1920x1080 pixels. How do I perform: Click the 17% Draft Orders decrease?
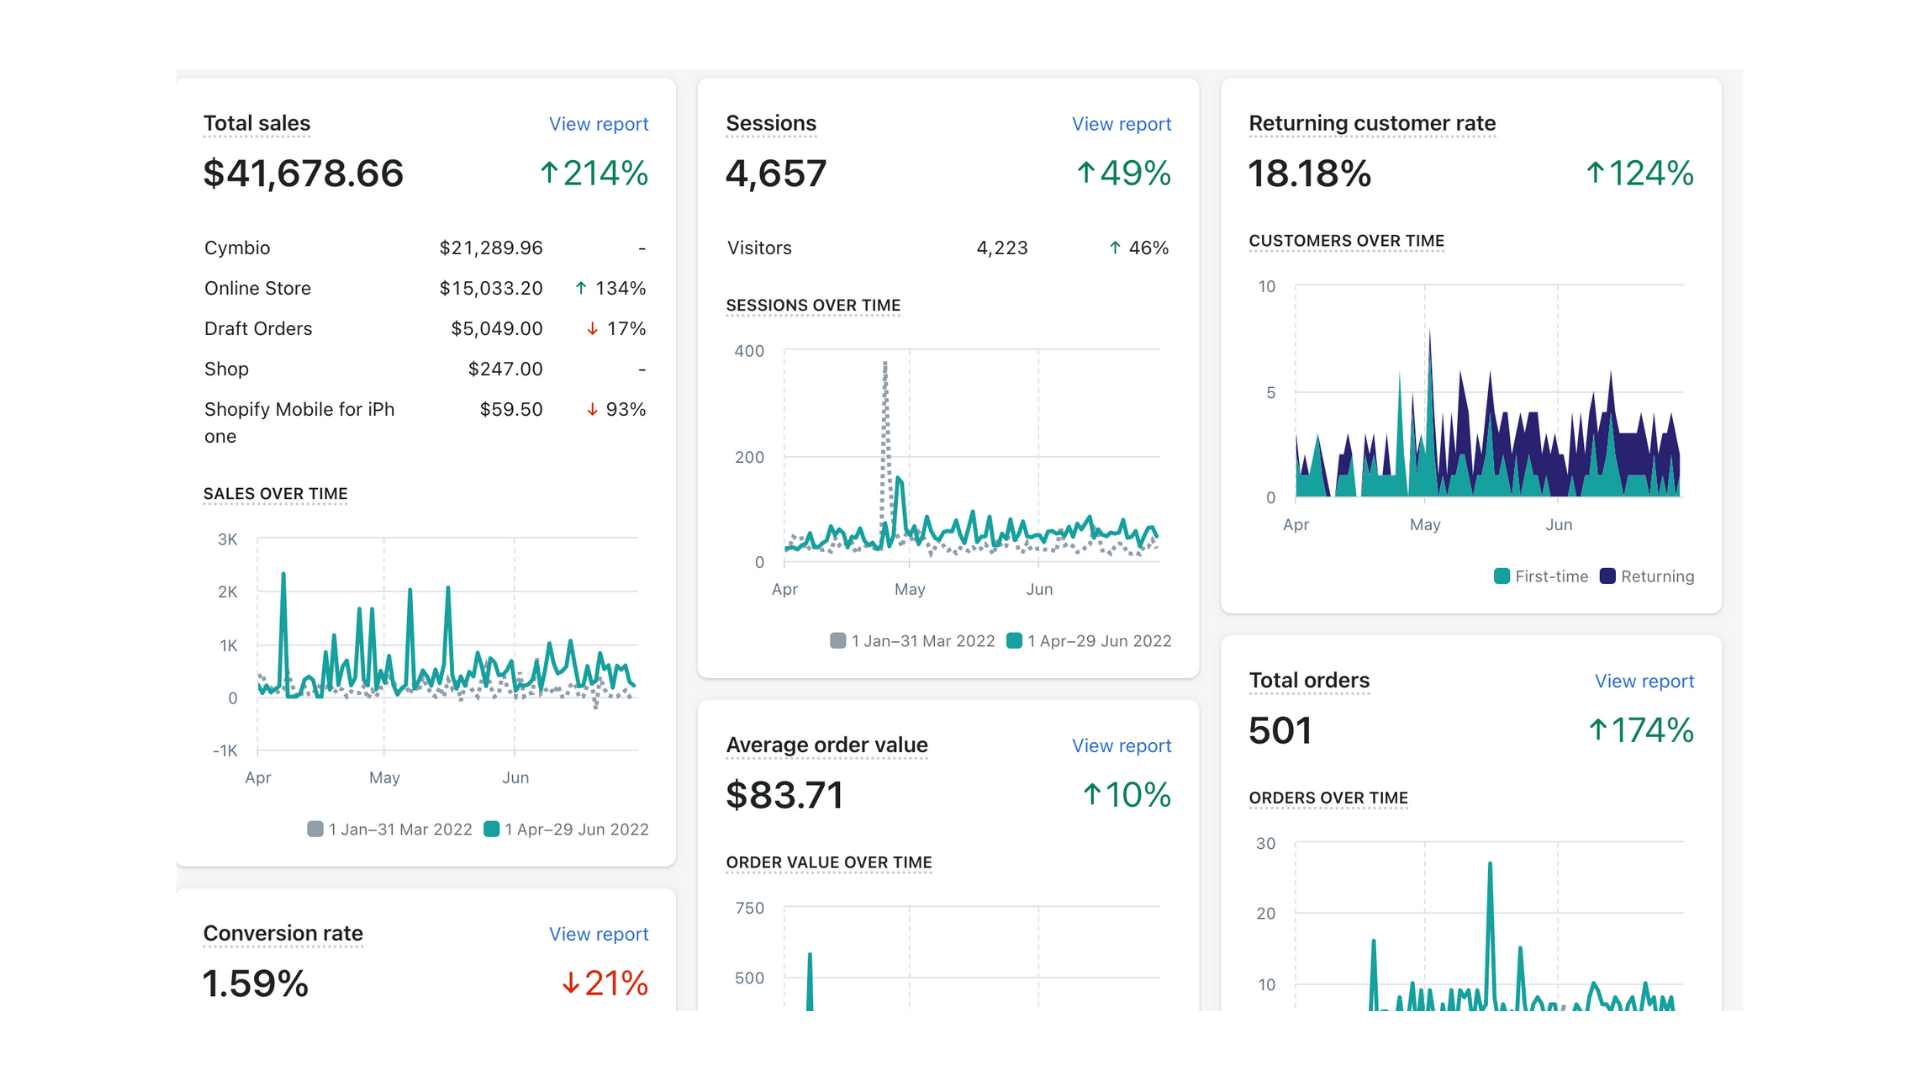pos(616,329)
